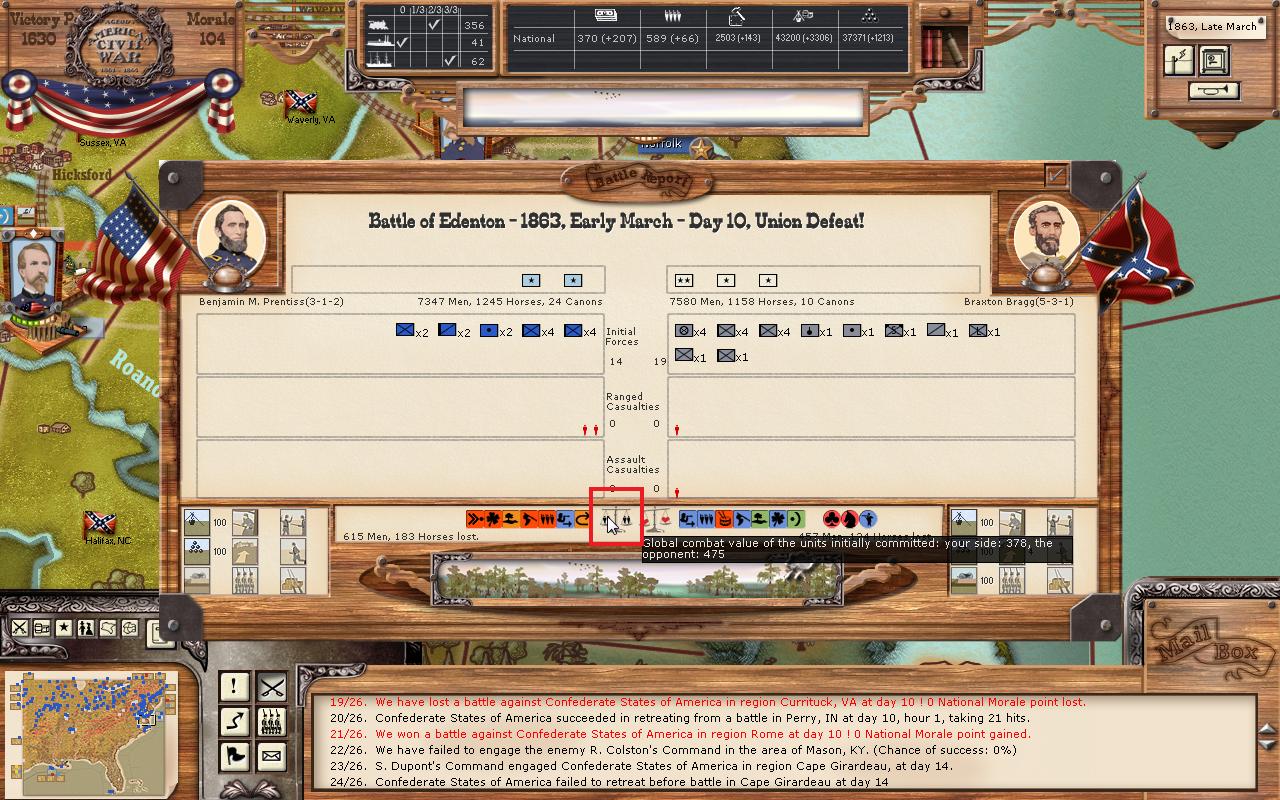This screenshot has width=1280, height=800.
Task: Select the marching soldiers message filter
Action: 271,721
